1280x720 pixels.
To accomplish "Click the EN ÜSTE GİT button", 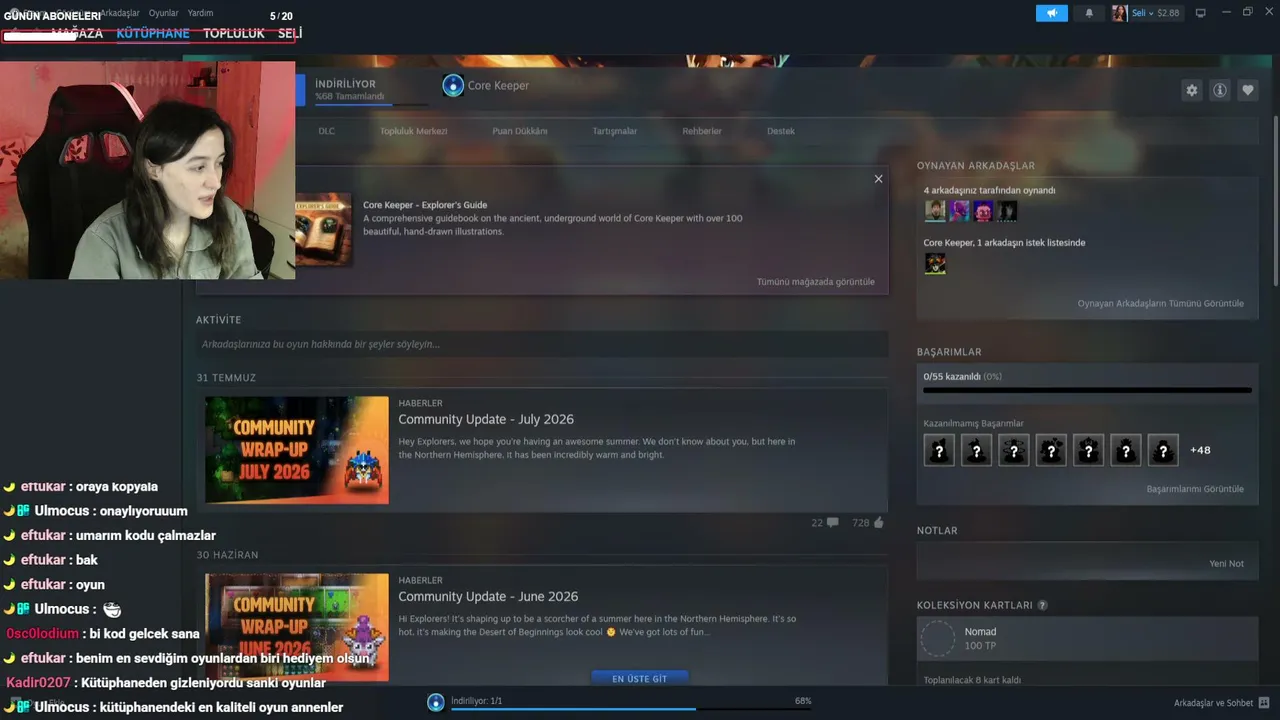I will [x=639, y=678].
